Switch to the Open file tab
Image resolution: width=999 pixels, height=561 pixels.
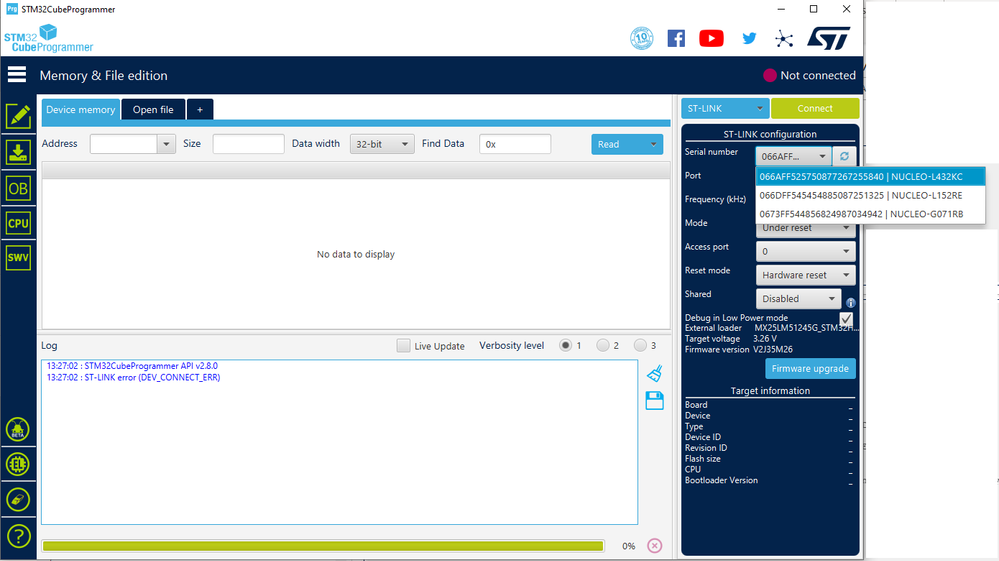[153, 110]
